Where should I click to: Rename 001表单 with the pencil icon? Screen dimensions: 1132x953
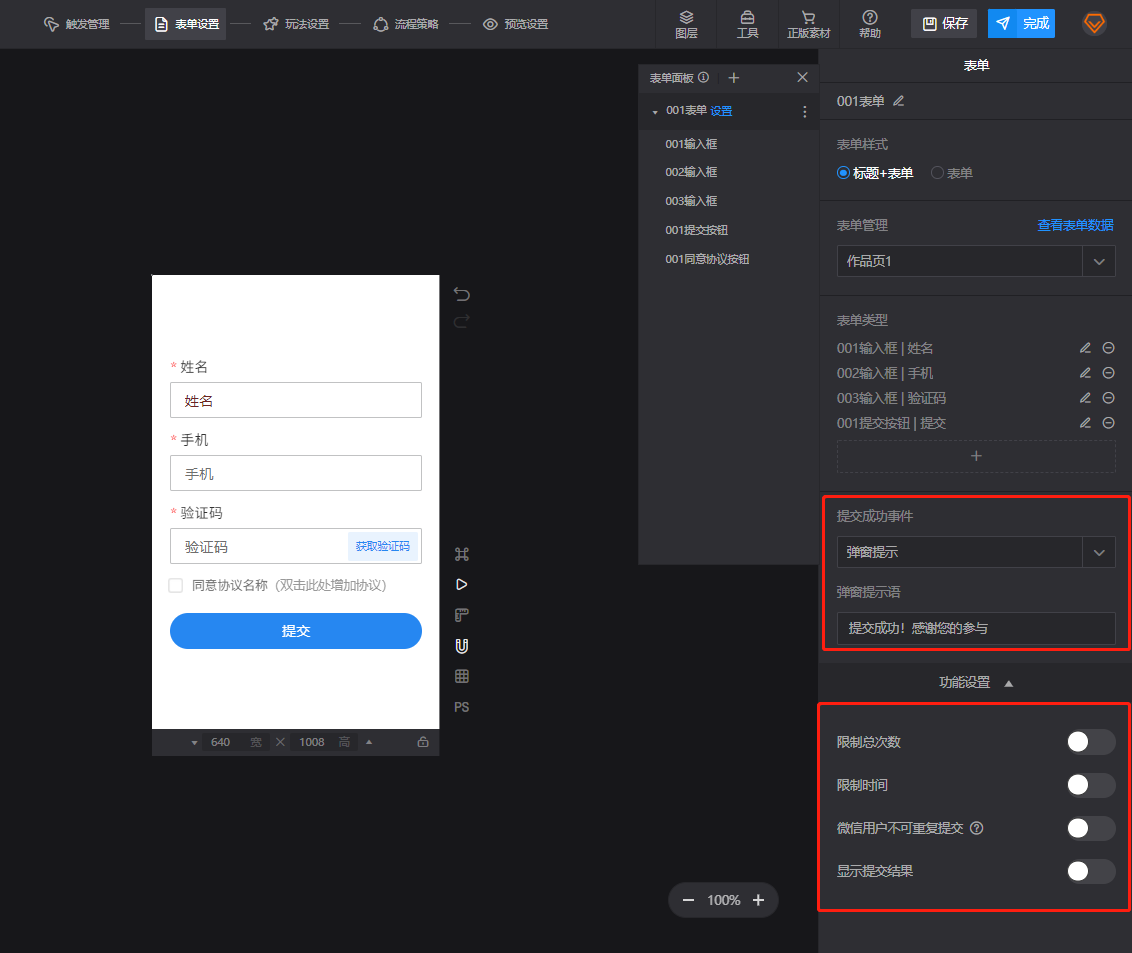[x=899, y=101]
